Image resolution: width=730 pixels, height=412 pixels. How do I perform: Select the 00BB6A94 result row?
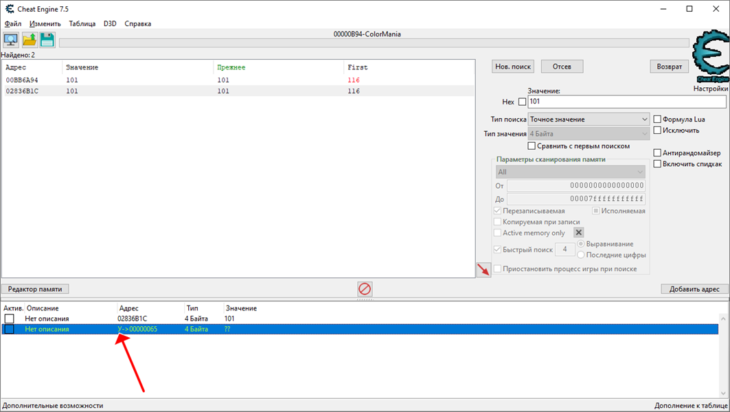238,80
